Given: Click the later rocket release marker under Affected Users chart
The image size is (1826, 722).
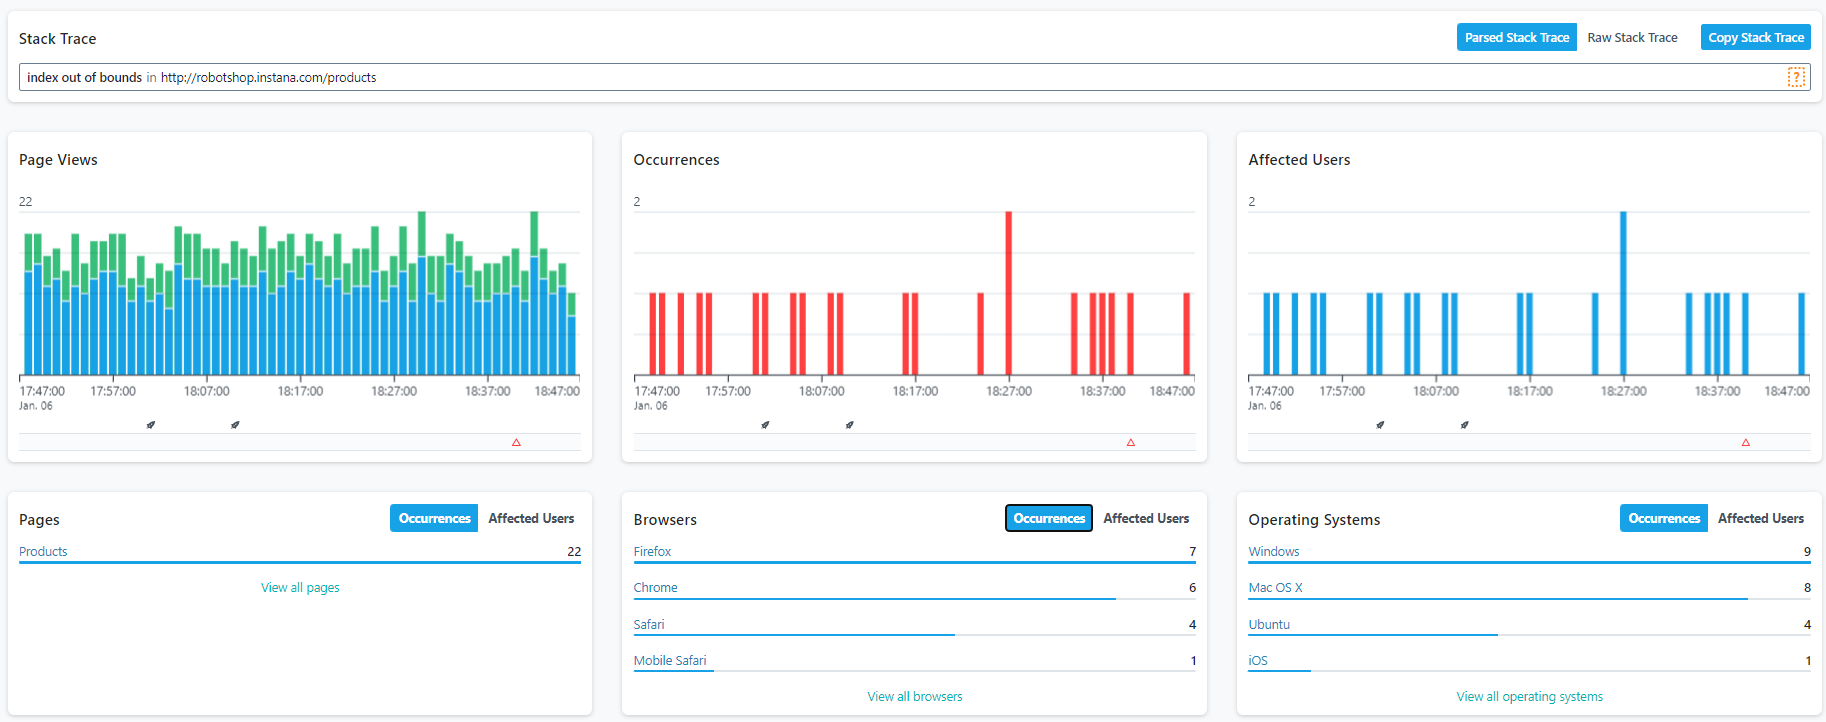Looking at the screenshot, I should click(x=1464, y=425).
